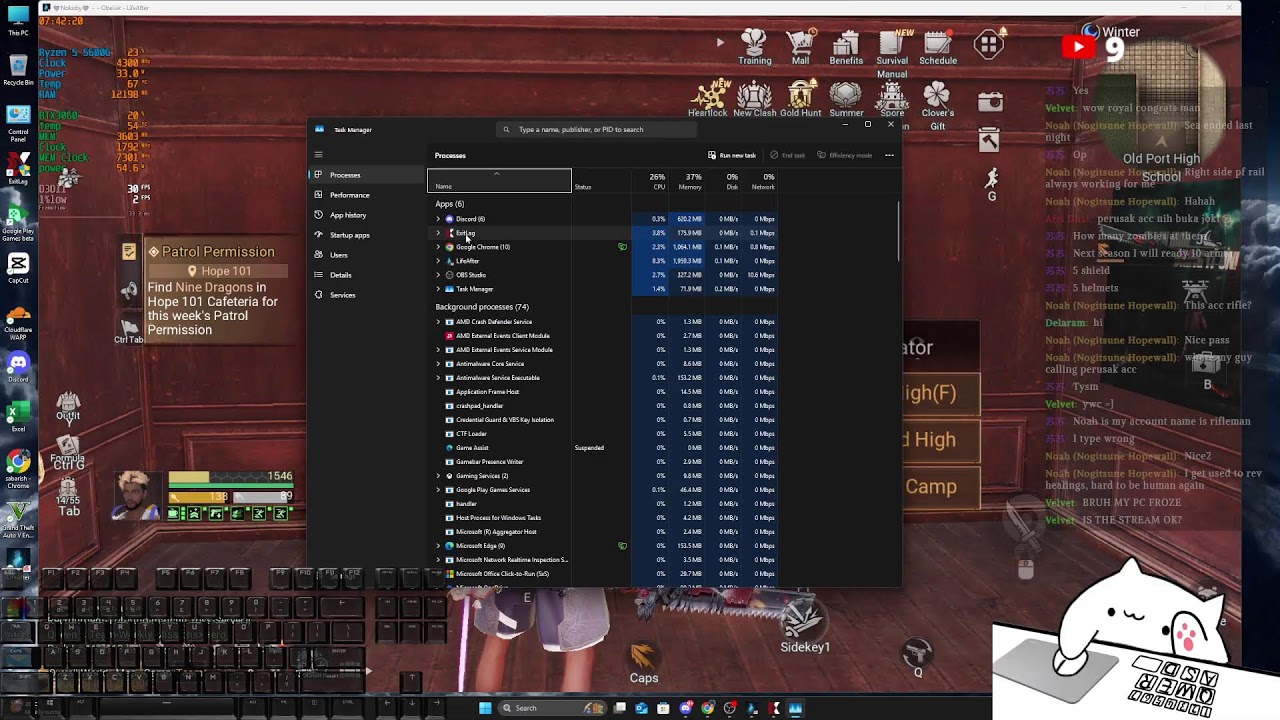Open the New Clash event icon
This screenshot has width=1280, height=720.
tap(755, 99)
